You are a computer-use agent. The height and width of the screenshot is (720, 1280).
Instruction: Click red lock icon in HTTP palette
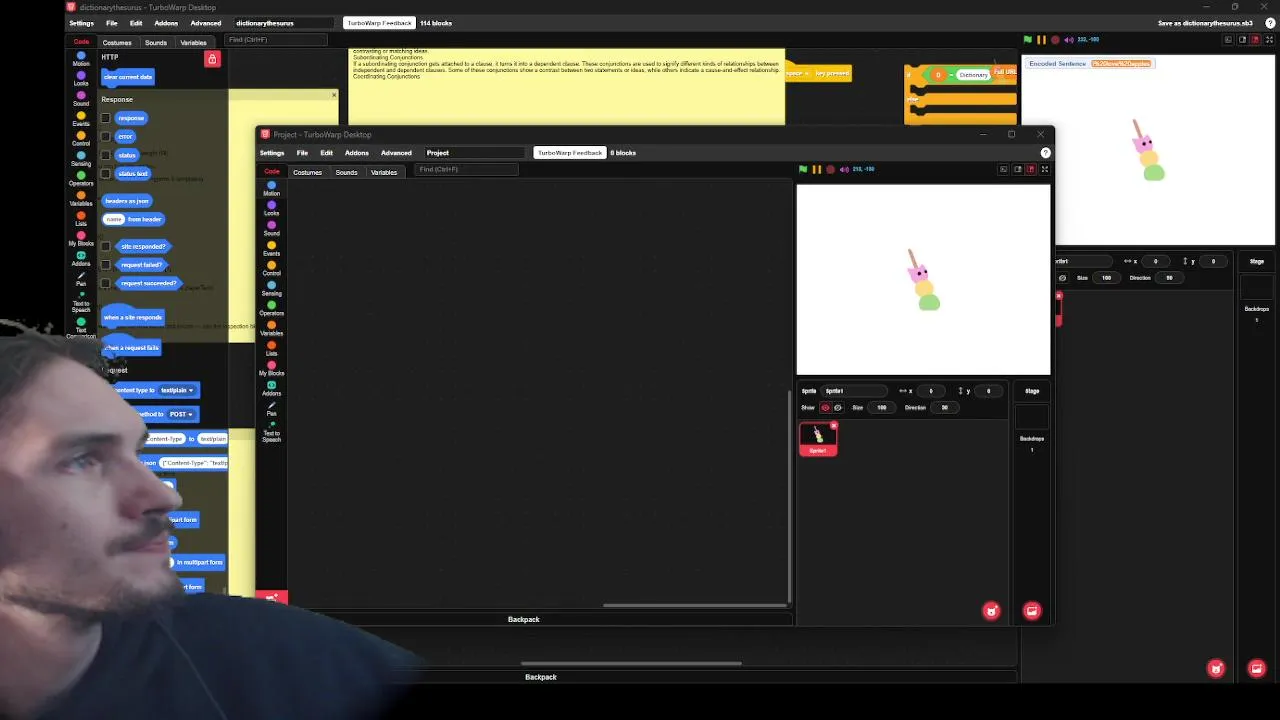pos(212,60)
